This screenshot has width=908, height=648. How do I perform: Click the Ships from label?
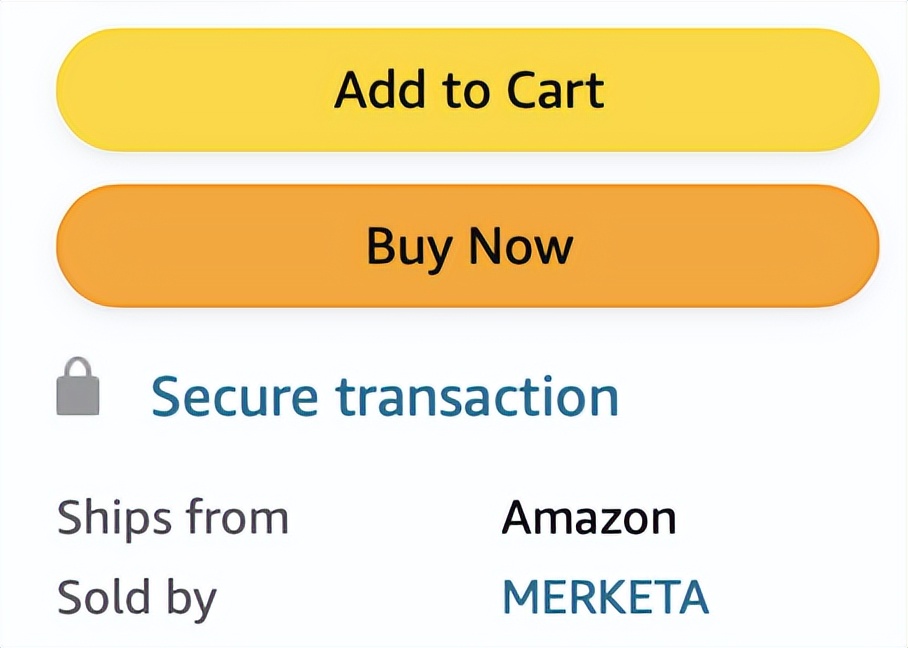pyautogui.click(x=172, y=518)
